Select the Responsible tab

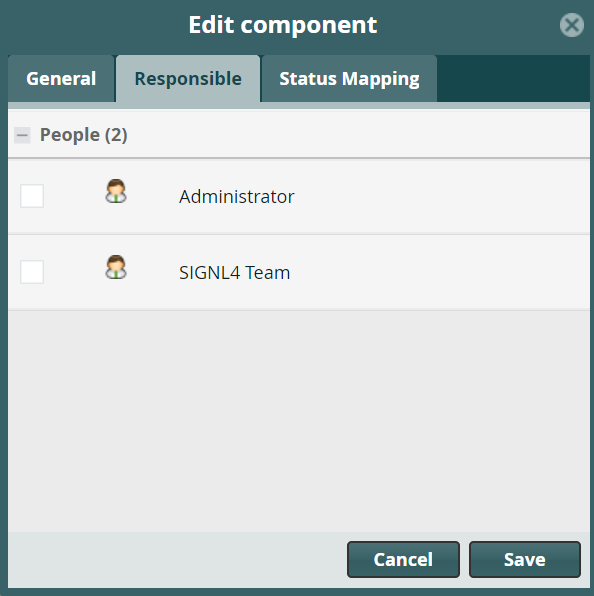[x=188, y=79]
